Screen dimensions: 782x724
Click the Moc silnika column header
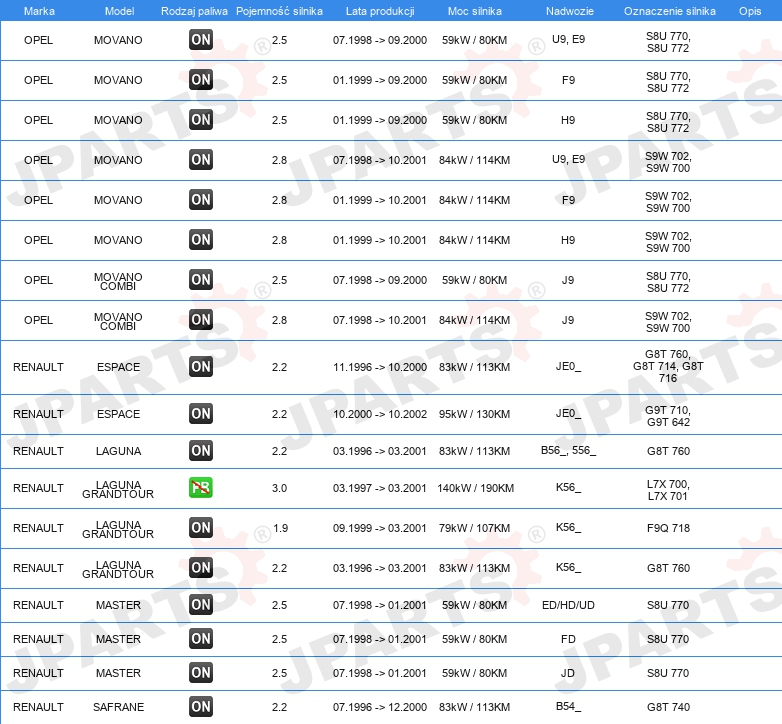click(x=475, y=11)
